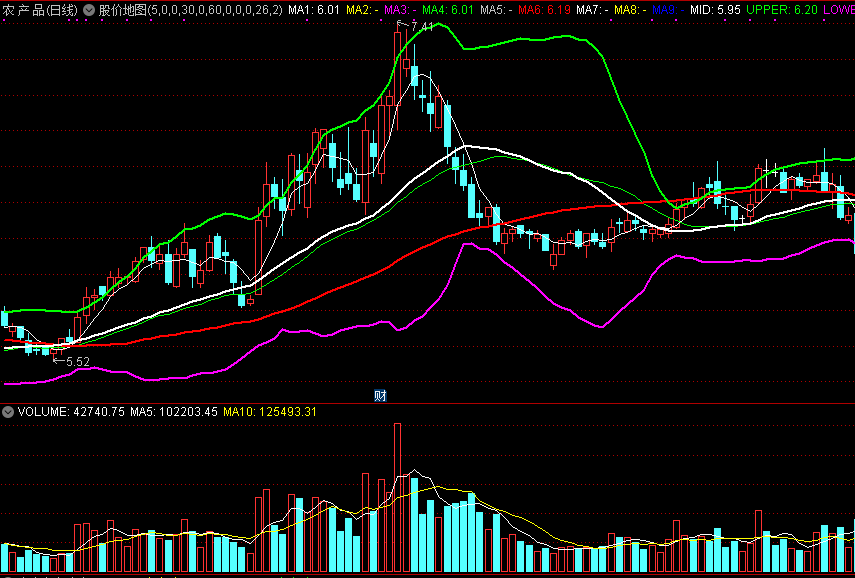The image size is (855, 578).
Task: Click the 7.41 high price annotation
Action: (422, 27)
